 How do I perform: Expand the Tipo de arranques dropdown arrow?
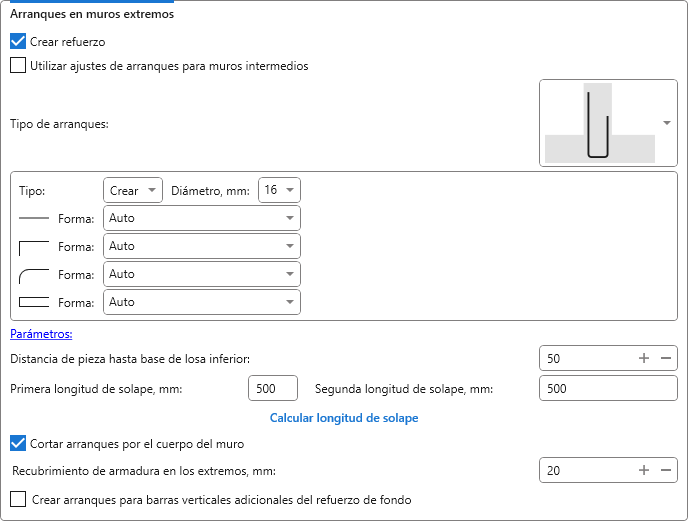pyautogui.click(x=667, y=123)
